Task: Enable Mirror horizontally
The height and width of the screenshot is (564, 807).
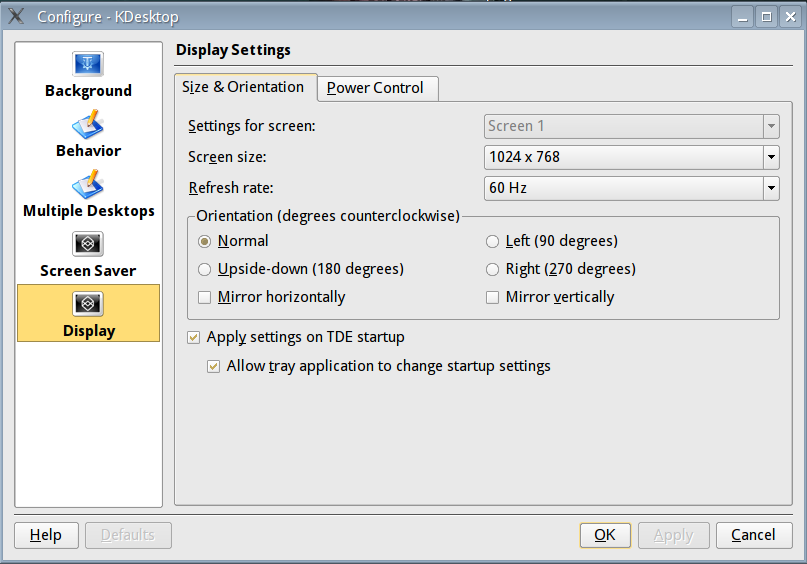Action: 204,297
